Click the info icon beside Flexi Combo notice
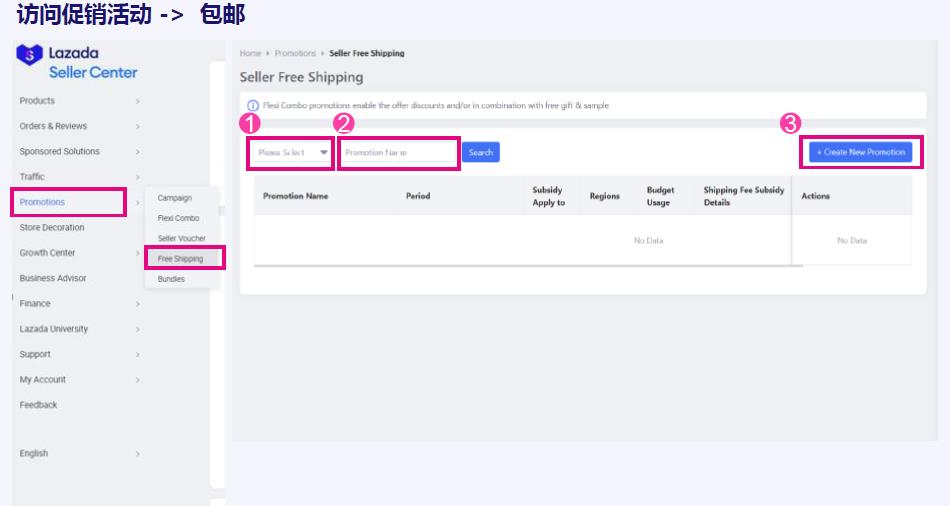Screen dimensions: 950x506 tap(253, 106)
